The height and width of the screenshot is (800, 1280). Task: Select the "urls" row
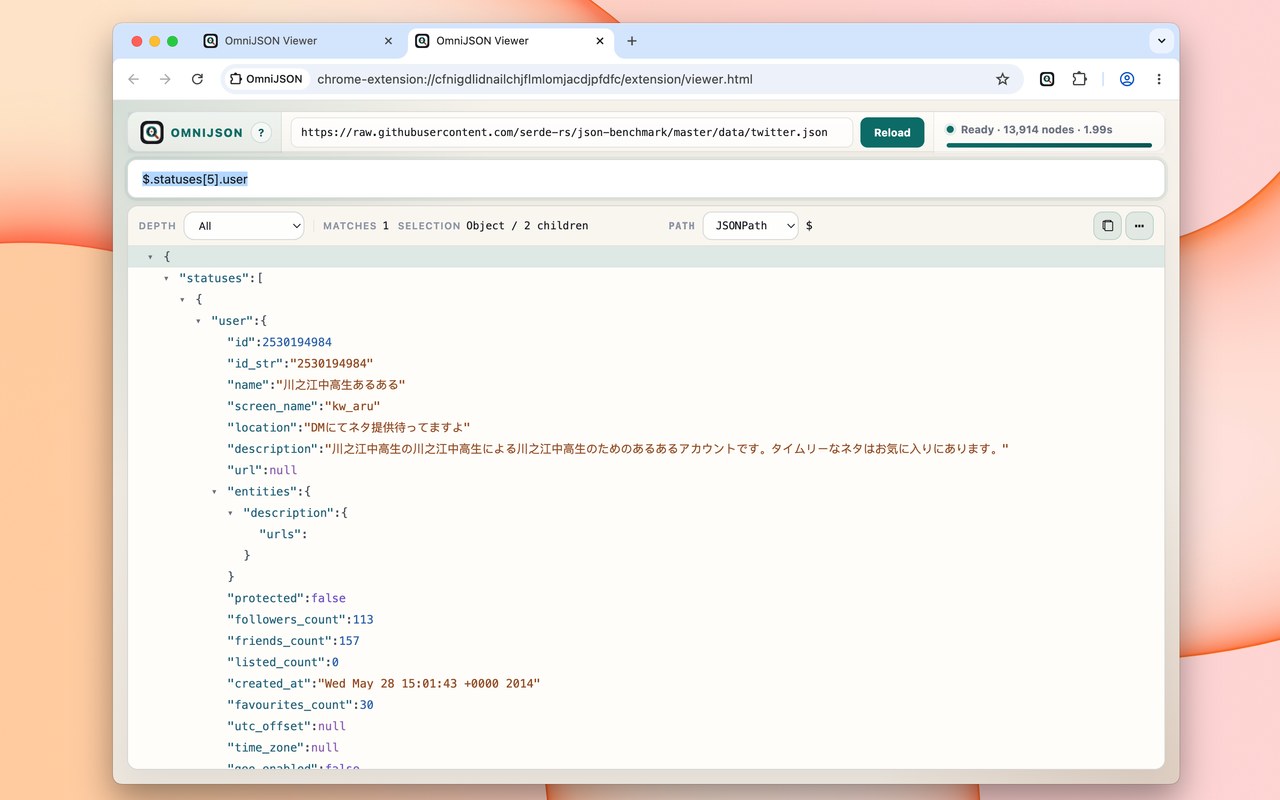646,534
